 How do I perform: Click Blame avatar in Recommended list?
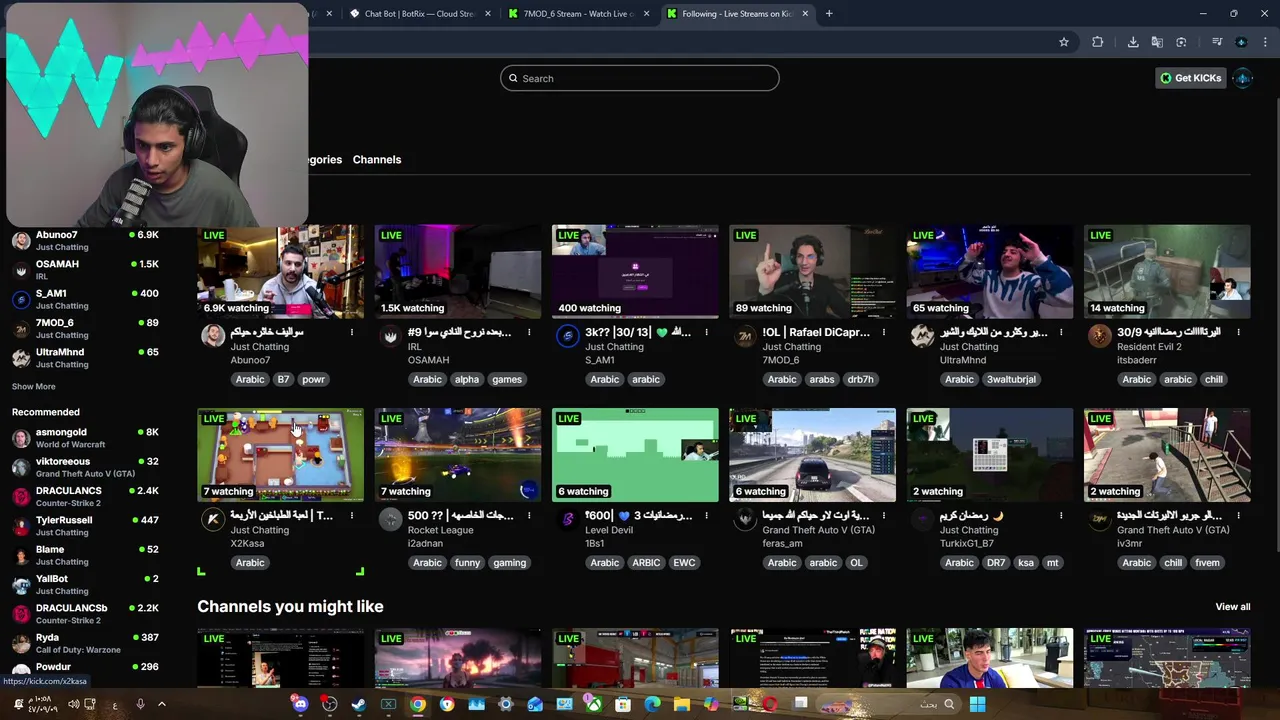coord(21,555)
